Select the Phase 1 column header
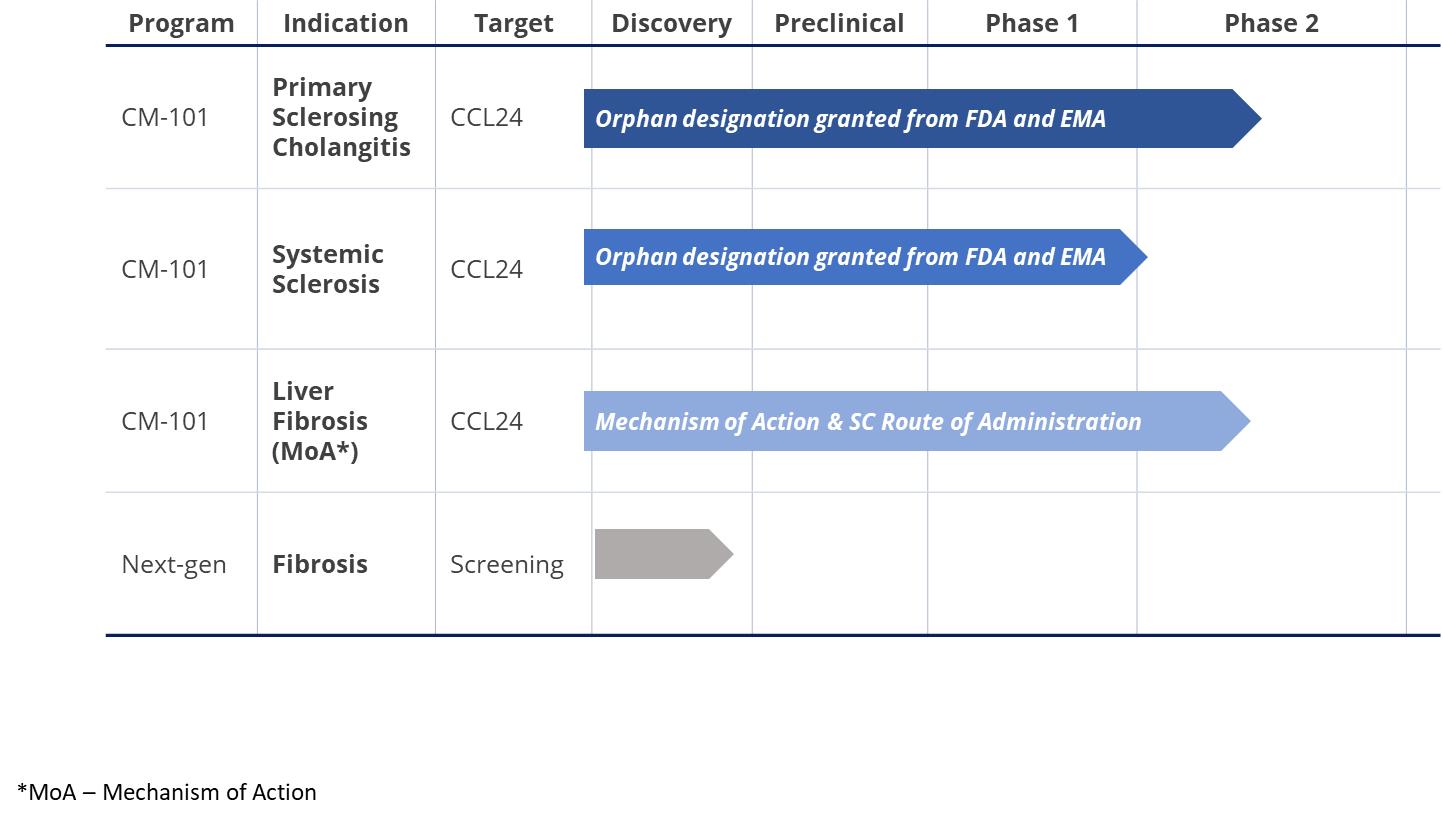Image resolution: width=1443 pixels, height=823 pixels. coord(1032,23)
